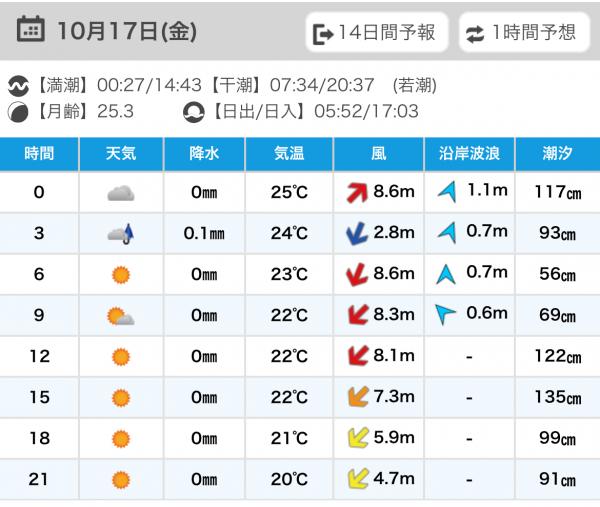Click the tide wave icon next to 満潮
Screen dimensions: 600x507
tap(19, 87)
